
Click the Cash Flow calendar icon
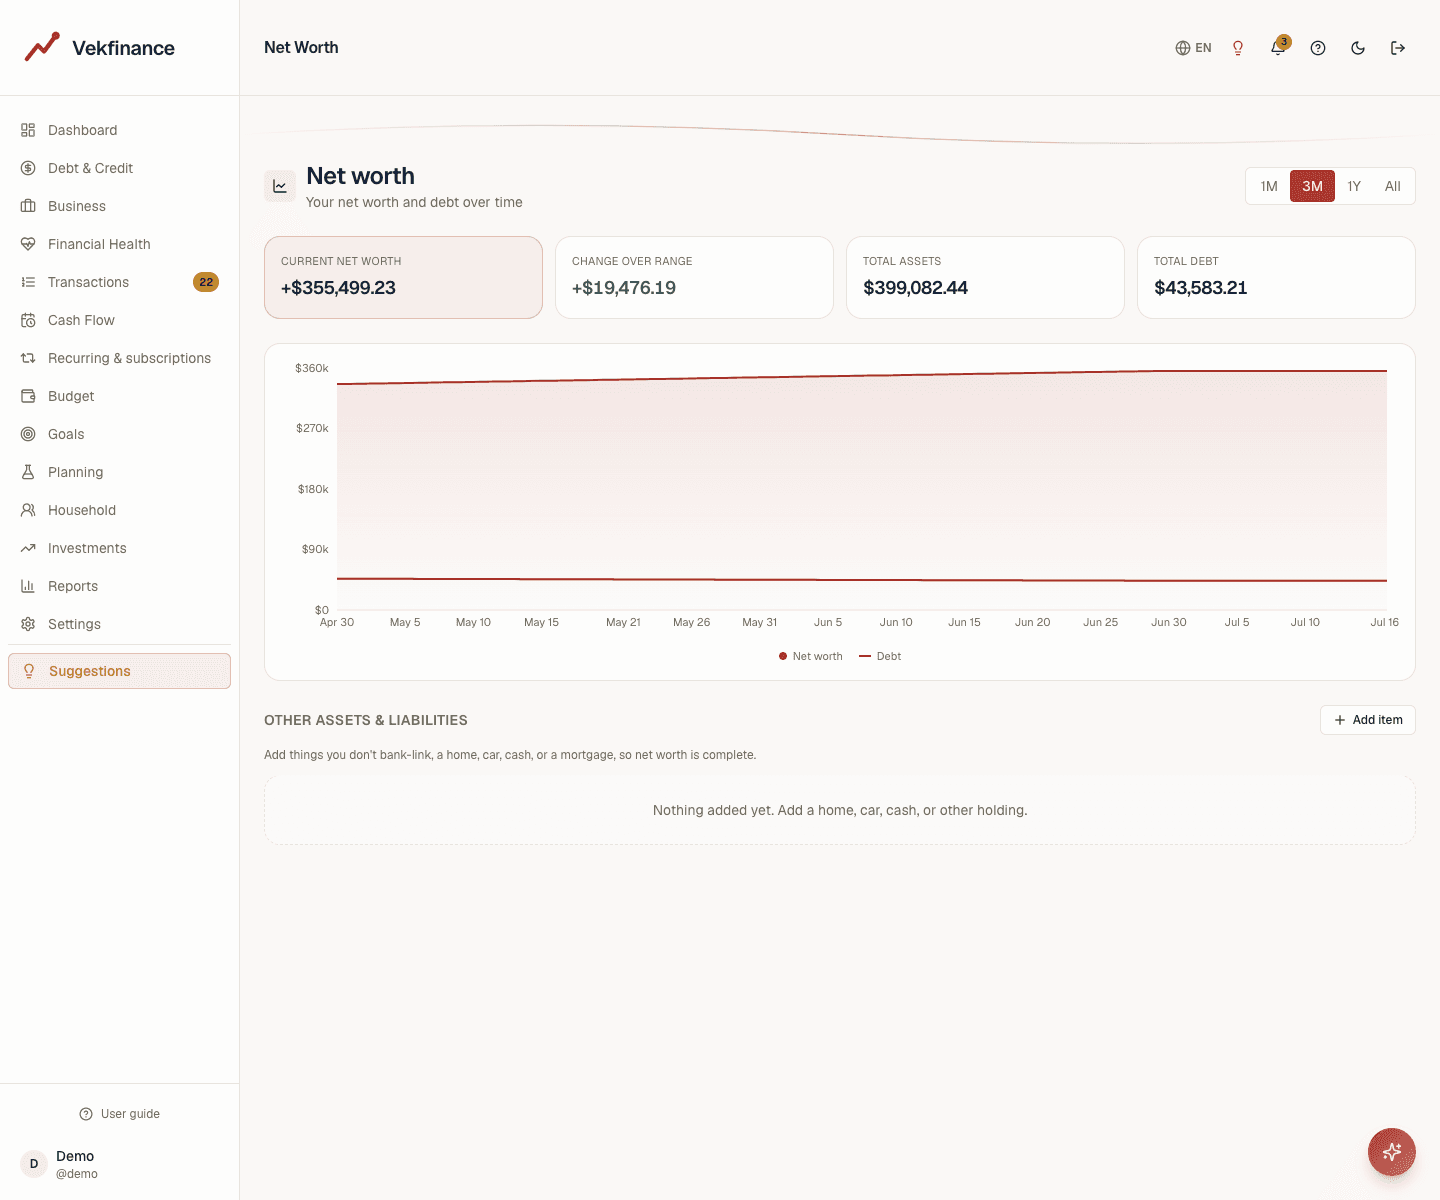tap(28, 320)
